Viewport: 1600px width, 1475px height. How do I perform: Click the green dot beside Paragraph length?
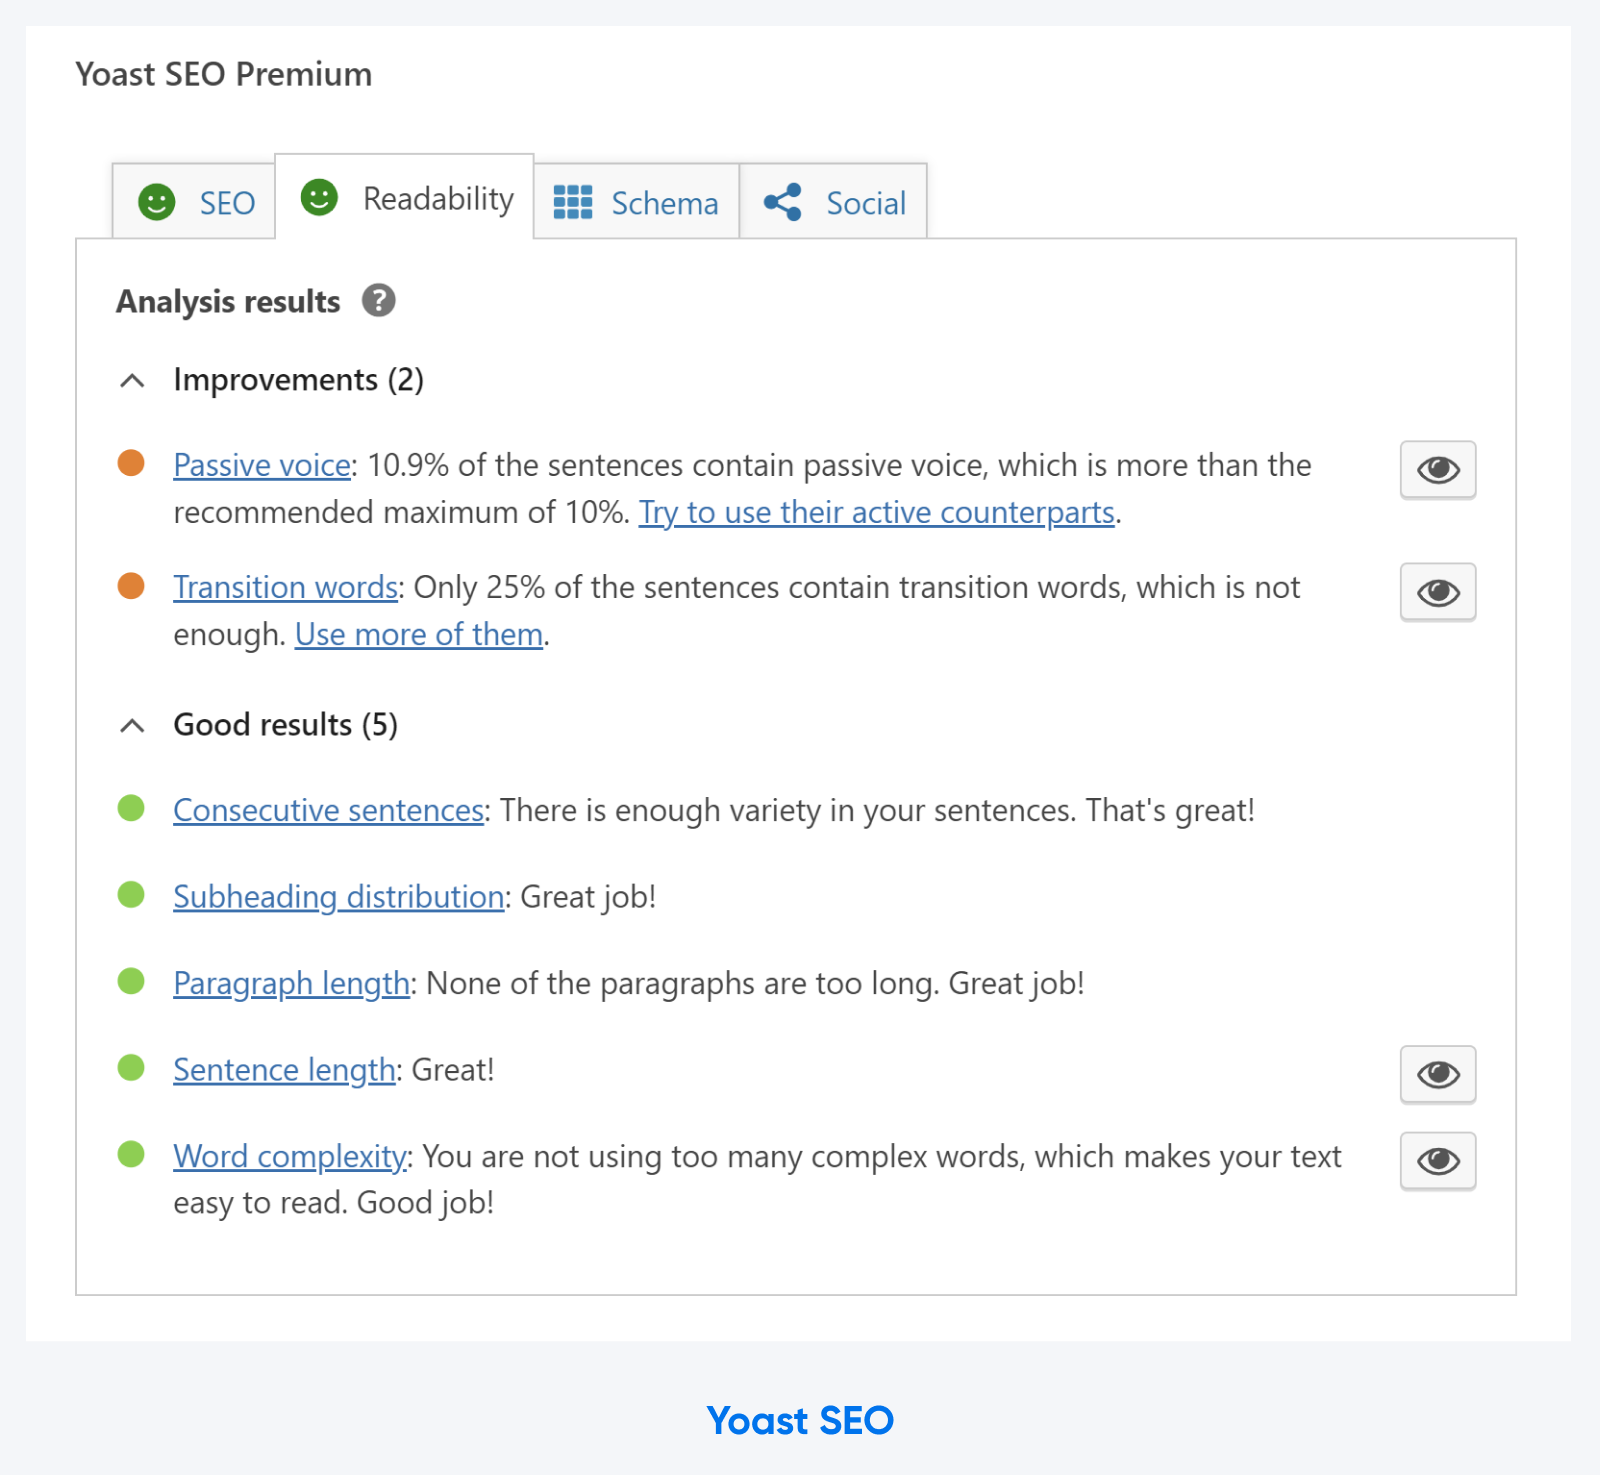pos(131,984)
